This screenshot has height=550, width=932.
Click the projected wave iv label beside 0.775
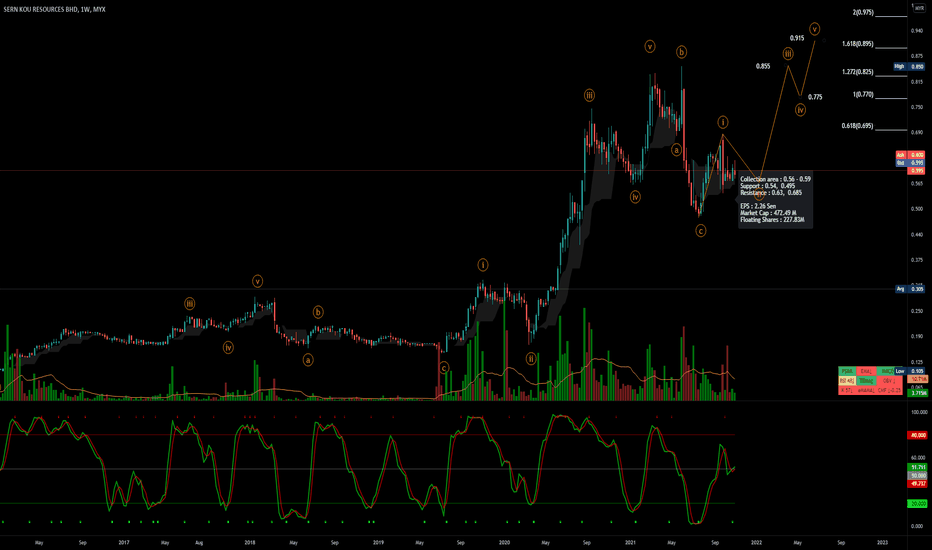click(x=801, y=110)
